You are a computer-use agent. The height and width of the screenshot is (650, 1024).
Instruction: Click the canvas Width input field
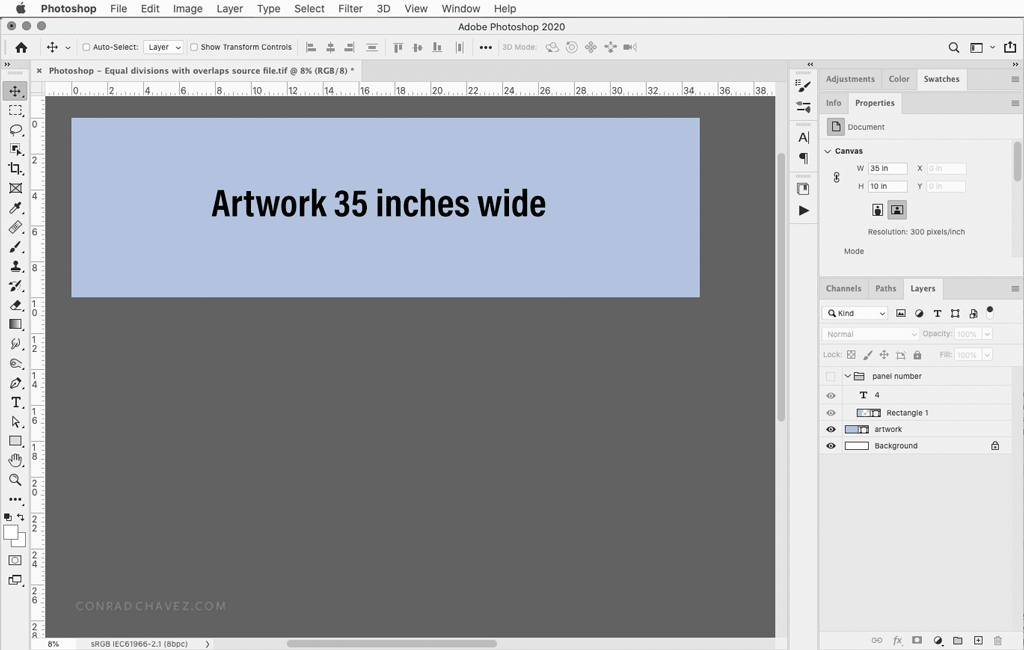tap(888, 169)
